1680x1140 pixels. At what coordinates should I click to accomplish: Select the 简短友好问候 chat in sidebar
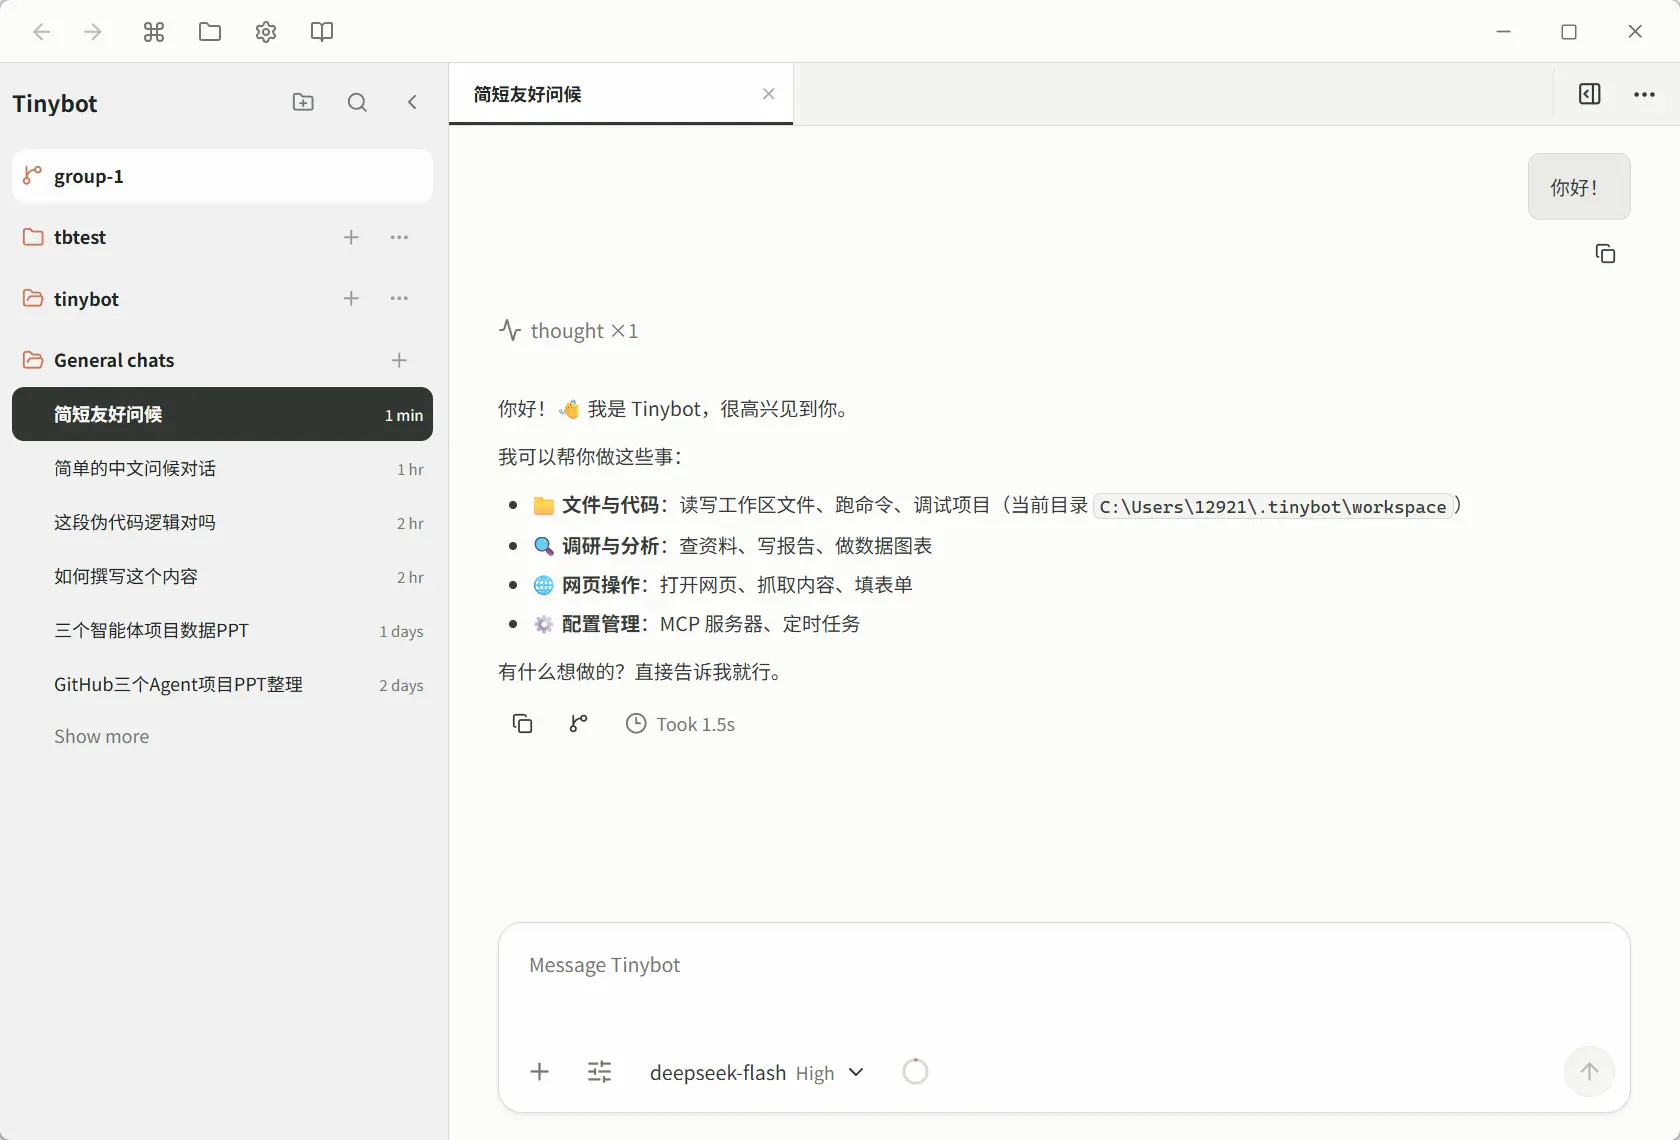pos(222,414)
